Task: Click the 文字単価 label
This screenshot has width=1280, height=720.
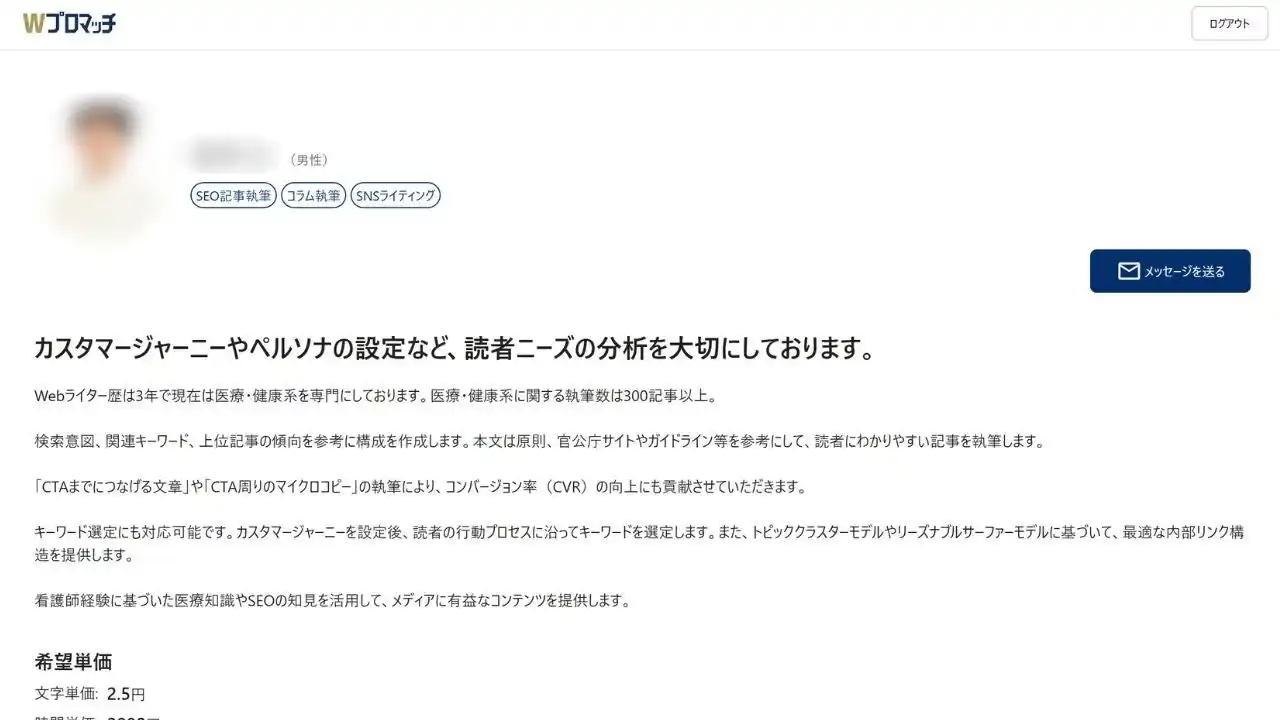Action: (x=66, y=694)
